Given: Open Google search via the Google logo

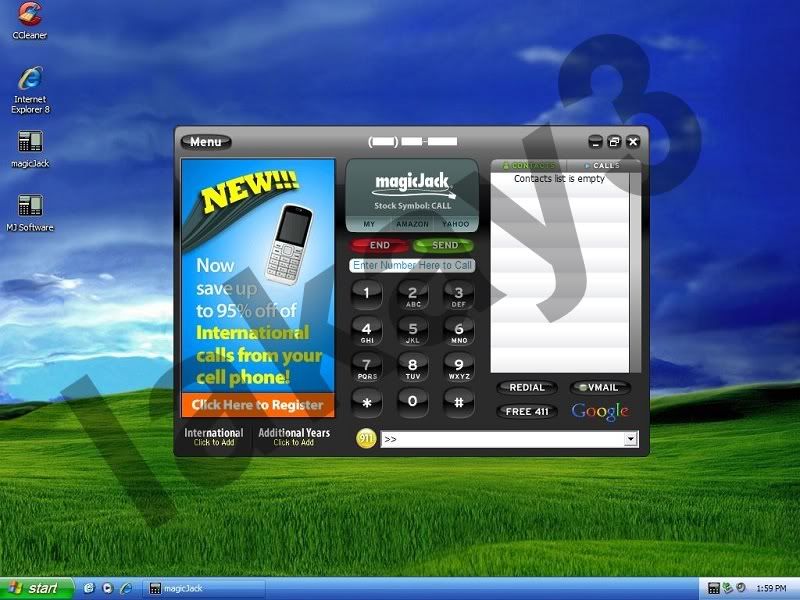Looking at the screenshot, I should (601, 410).
